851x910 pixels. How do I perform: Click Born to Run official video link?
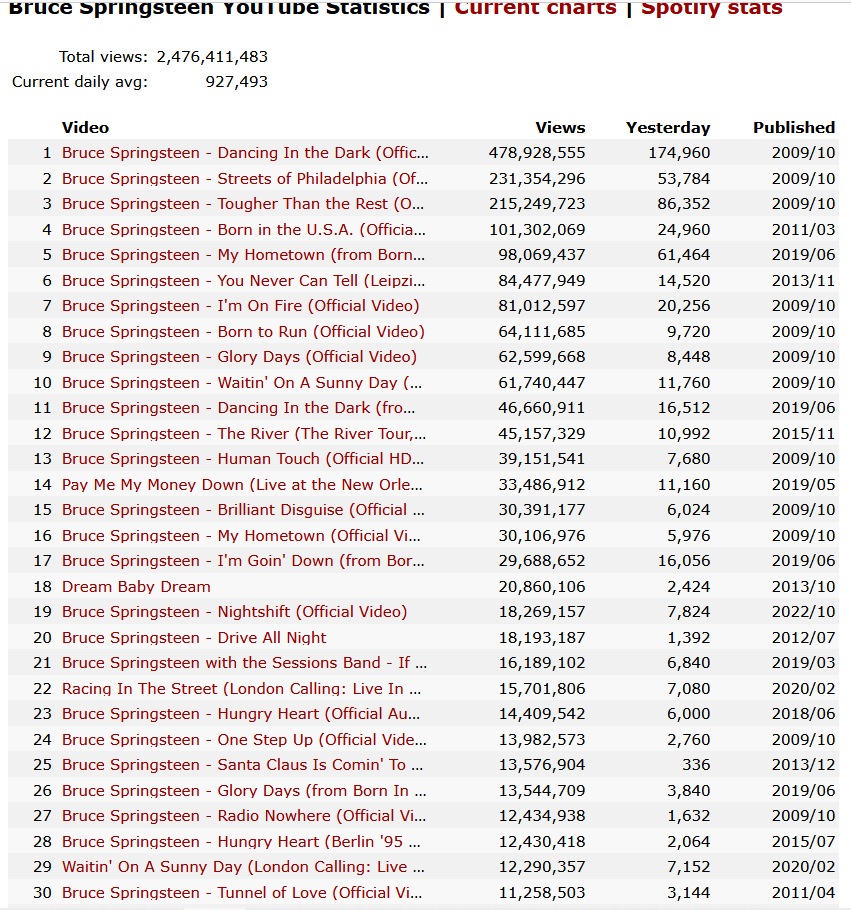click(x=243, y=332)
